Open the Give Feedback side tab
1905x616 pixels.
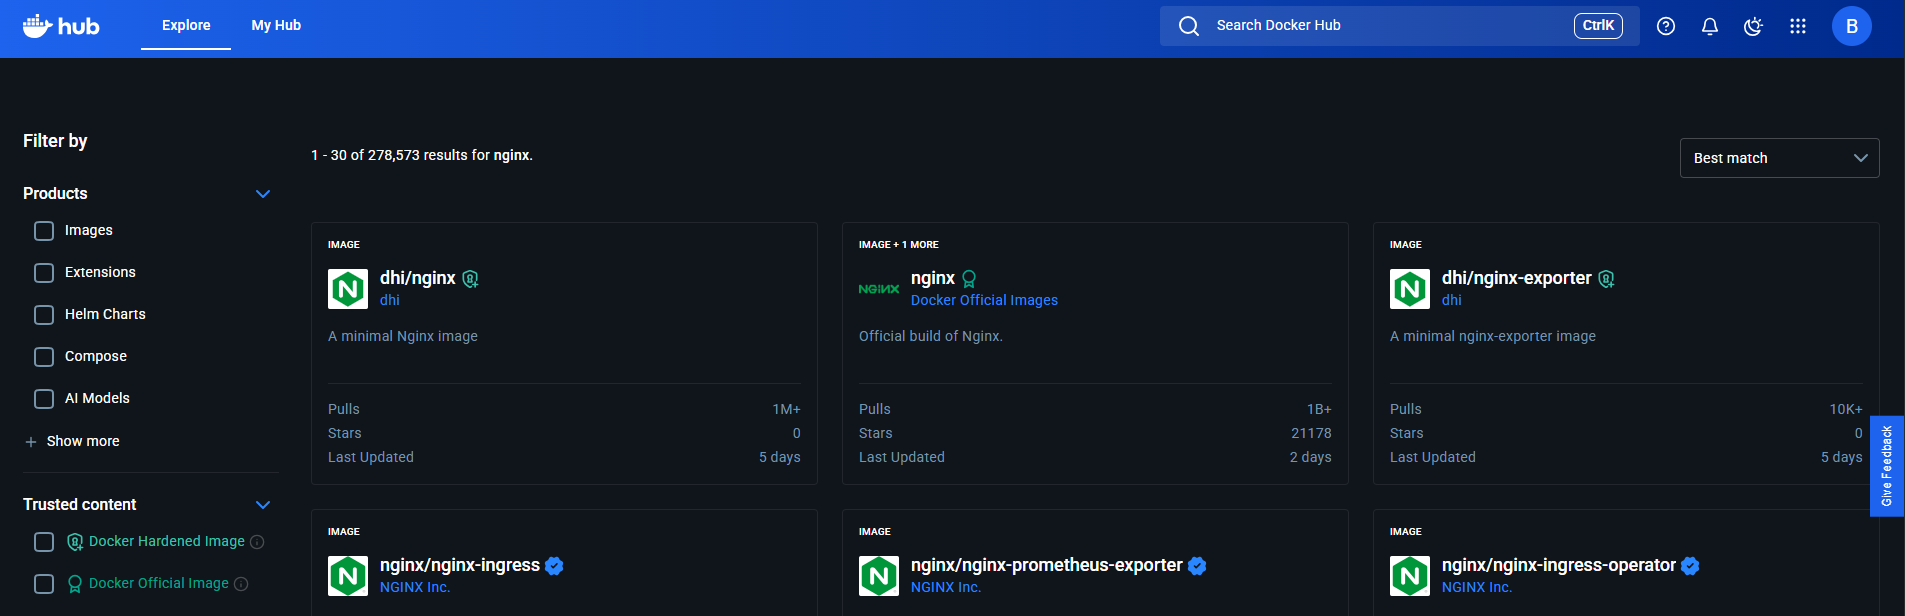point(1887,466)
